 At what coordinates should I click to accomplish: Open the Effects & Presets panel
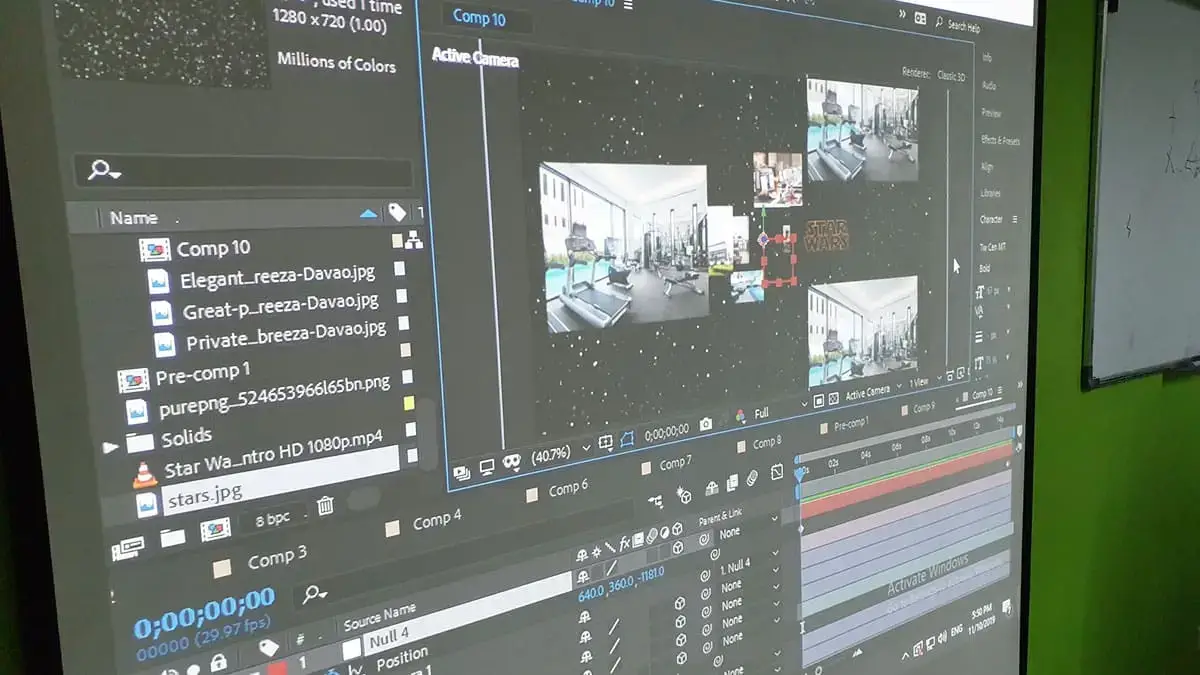click(1000, 140)
